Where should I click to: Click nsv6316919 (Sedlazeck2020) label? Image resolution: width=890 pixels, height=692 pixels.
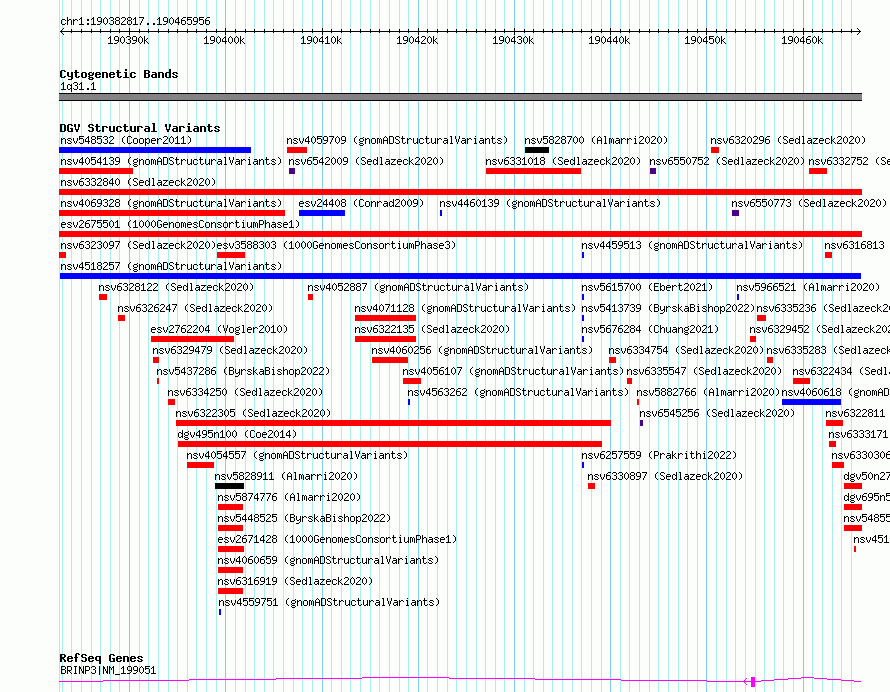click(295, 581)
